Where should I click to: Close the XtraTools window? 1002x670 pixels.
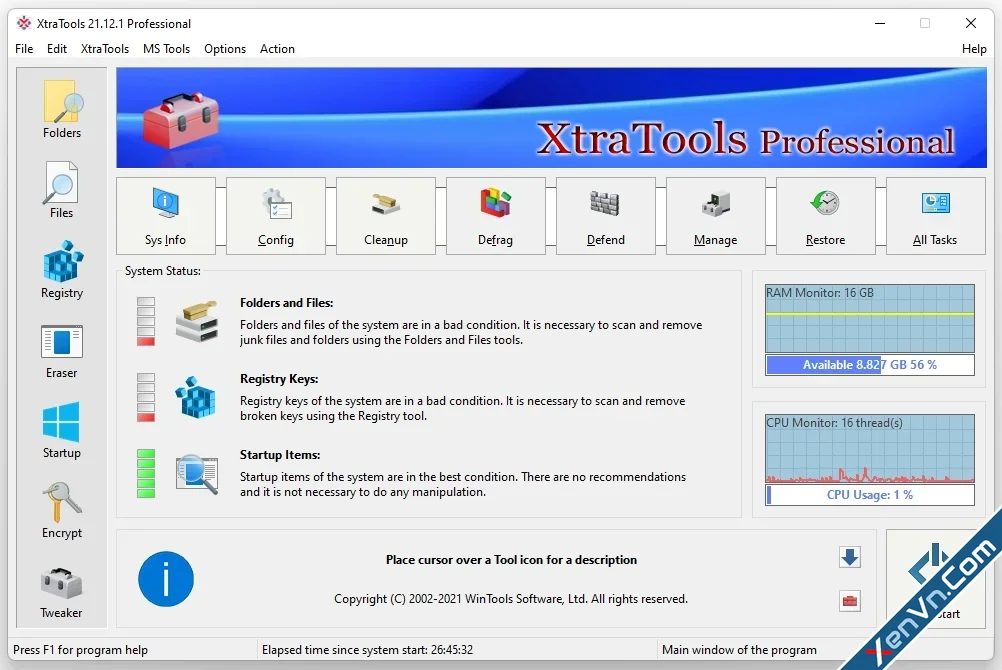tap(971, 24)
